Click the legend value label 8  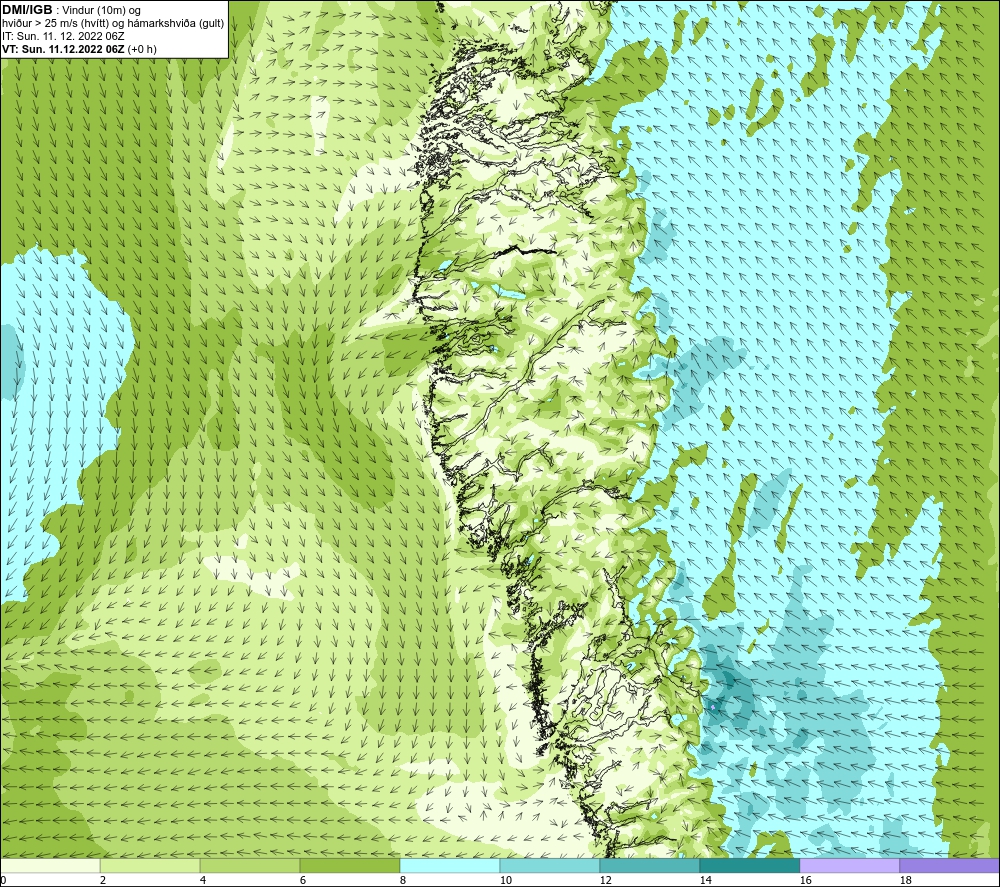pyautogui.click(x=402, y=881)
